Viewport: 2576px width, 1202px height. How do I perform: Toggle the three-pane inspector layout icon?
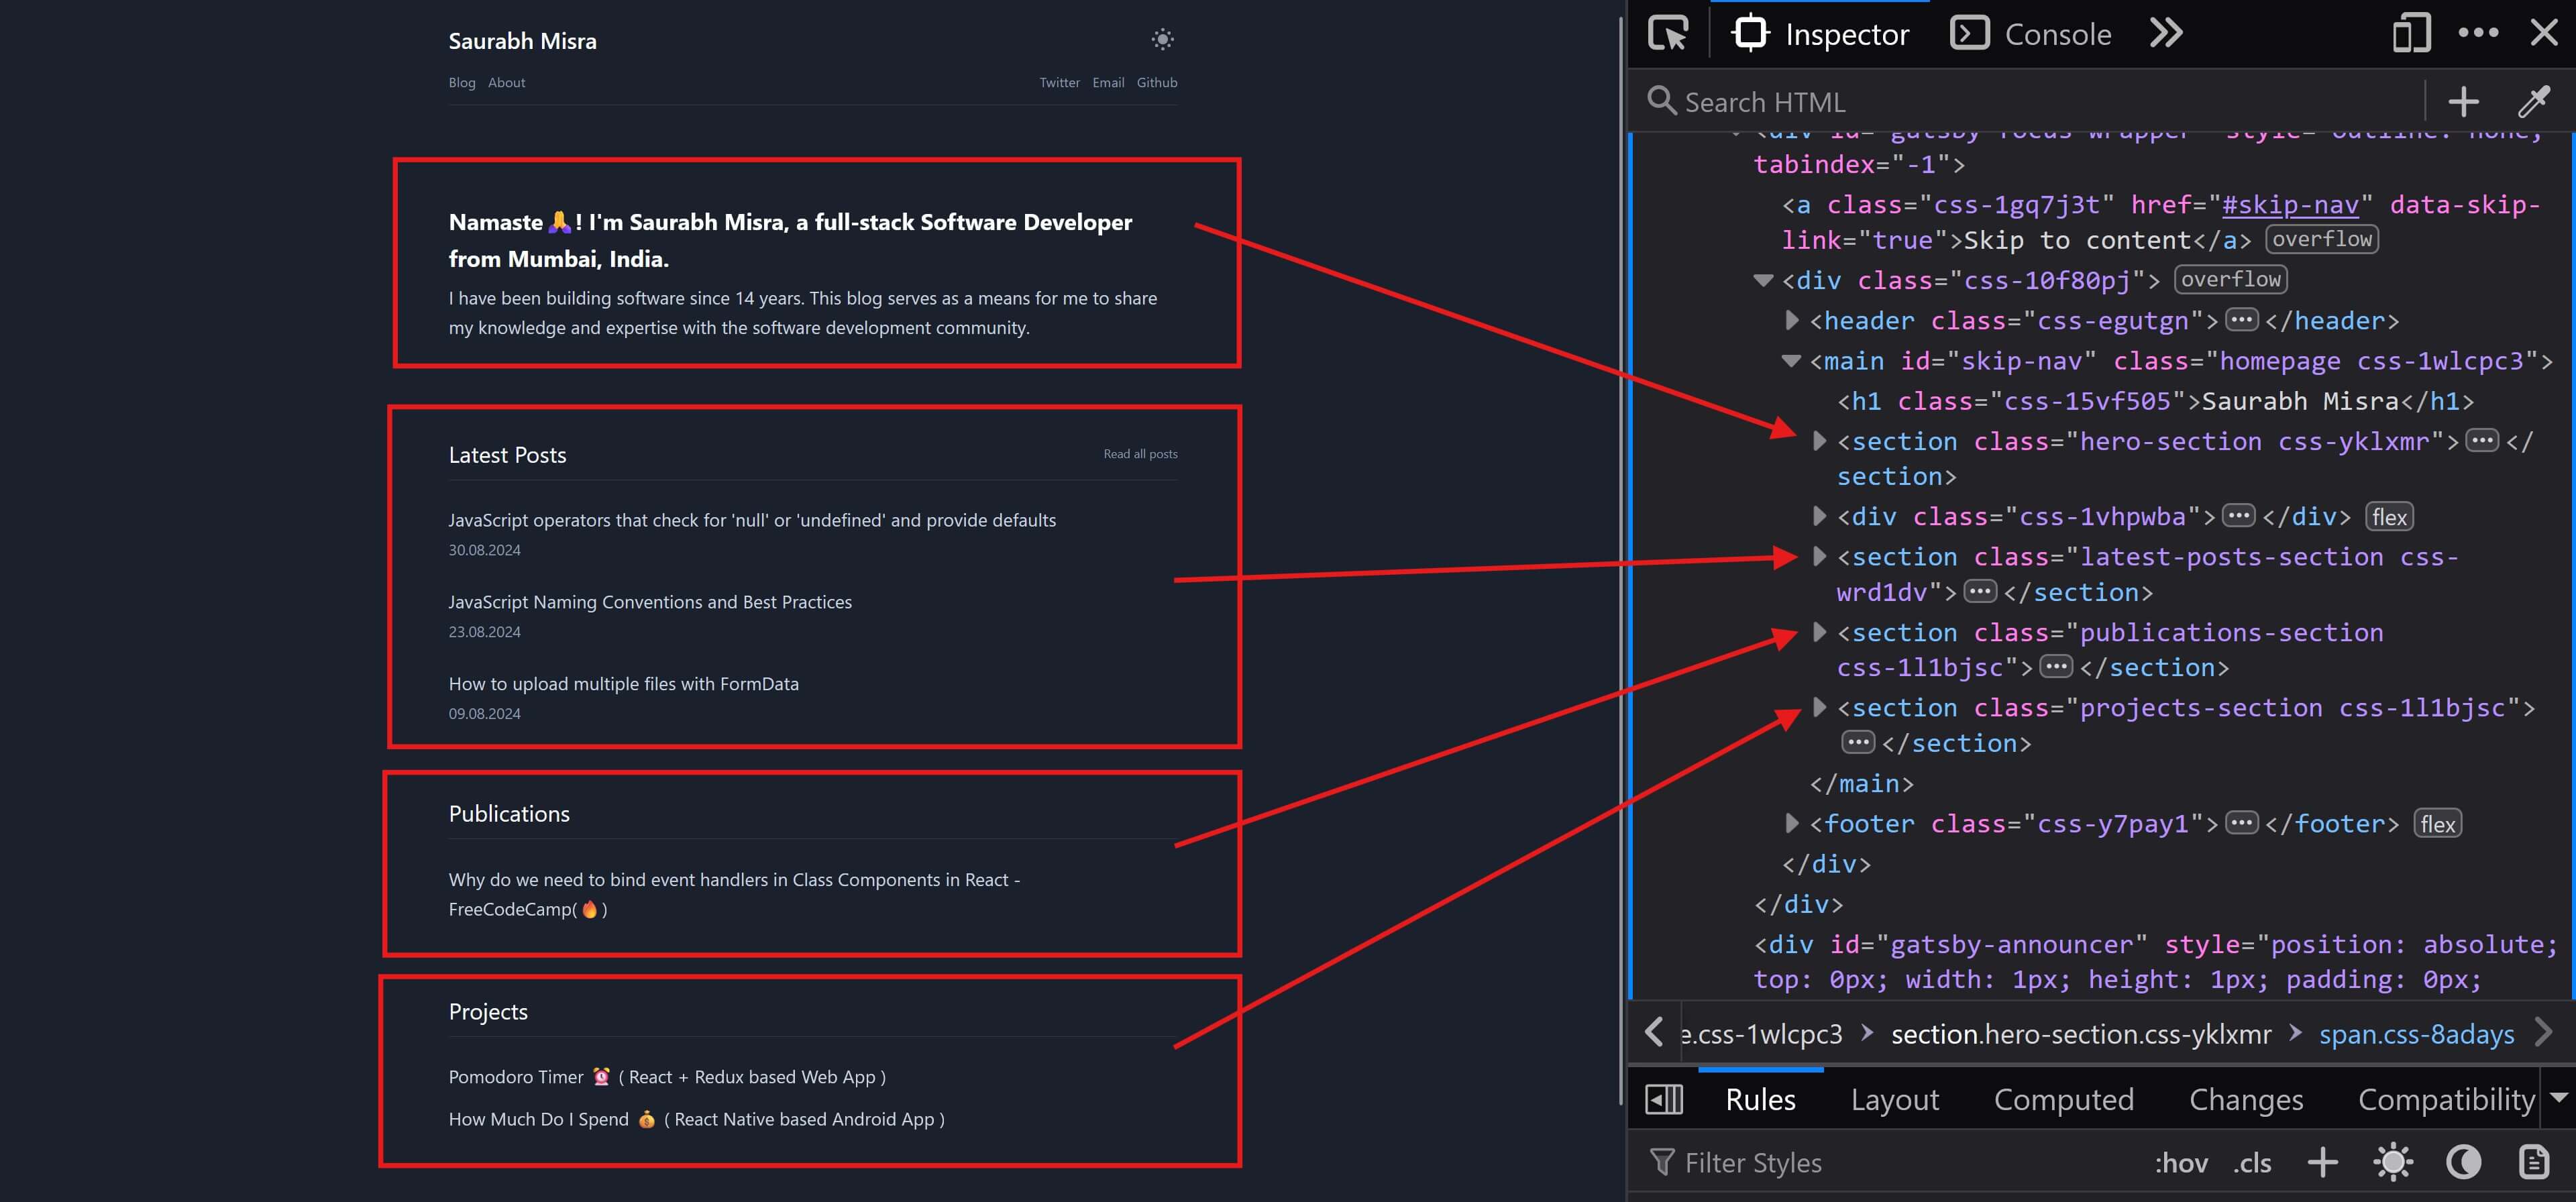click(1664, 1099)
